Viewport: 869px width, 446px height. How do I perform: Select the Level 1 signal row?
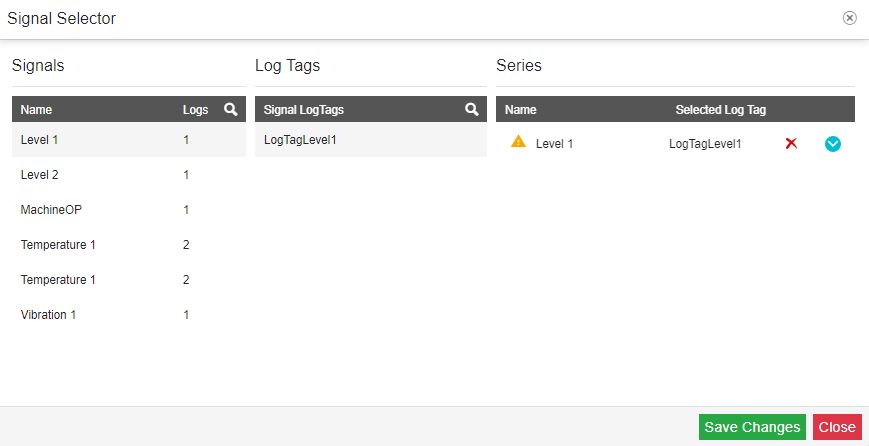pos(129,140)
